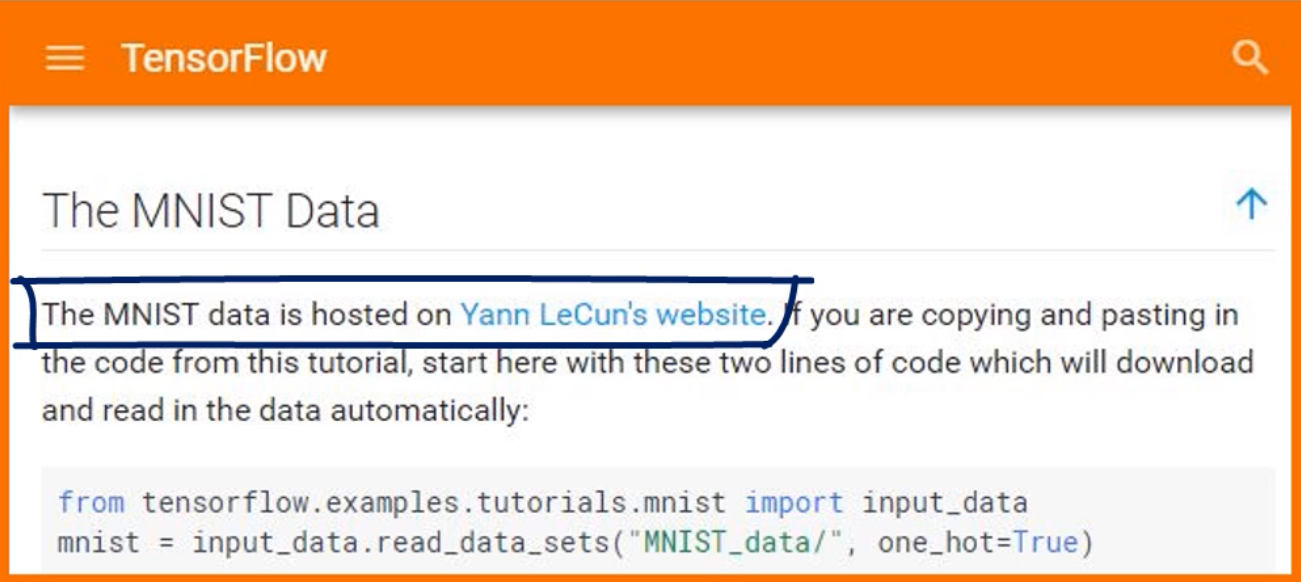The width and height of the screenshot is (1301, 582).
Task: Click the text "and read in the data automatically:"
Action: click(x=285, y=410)
